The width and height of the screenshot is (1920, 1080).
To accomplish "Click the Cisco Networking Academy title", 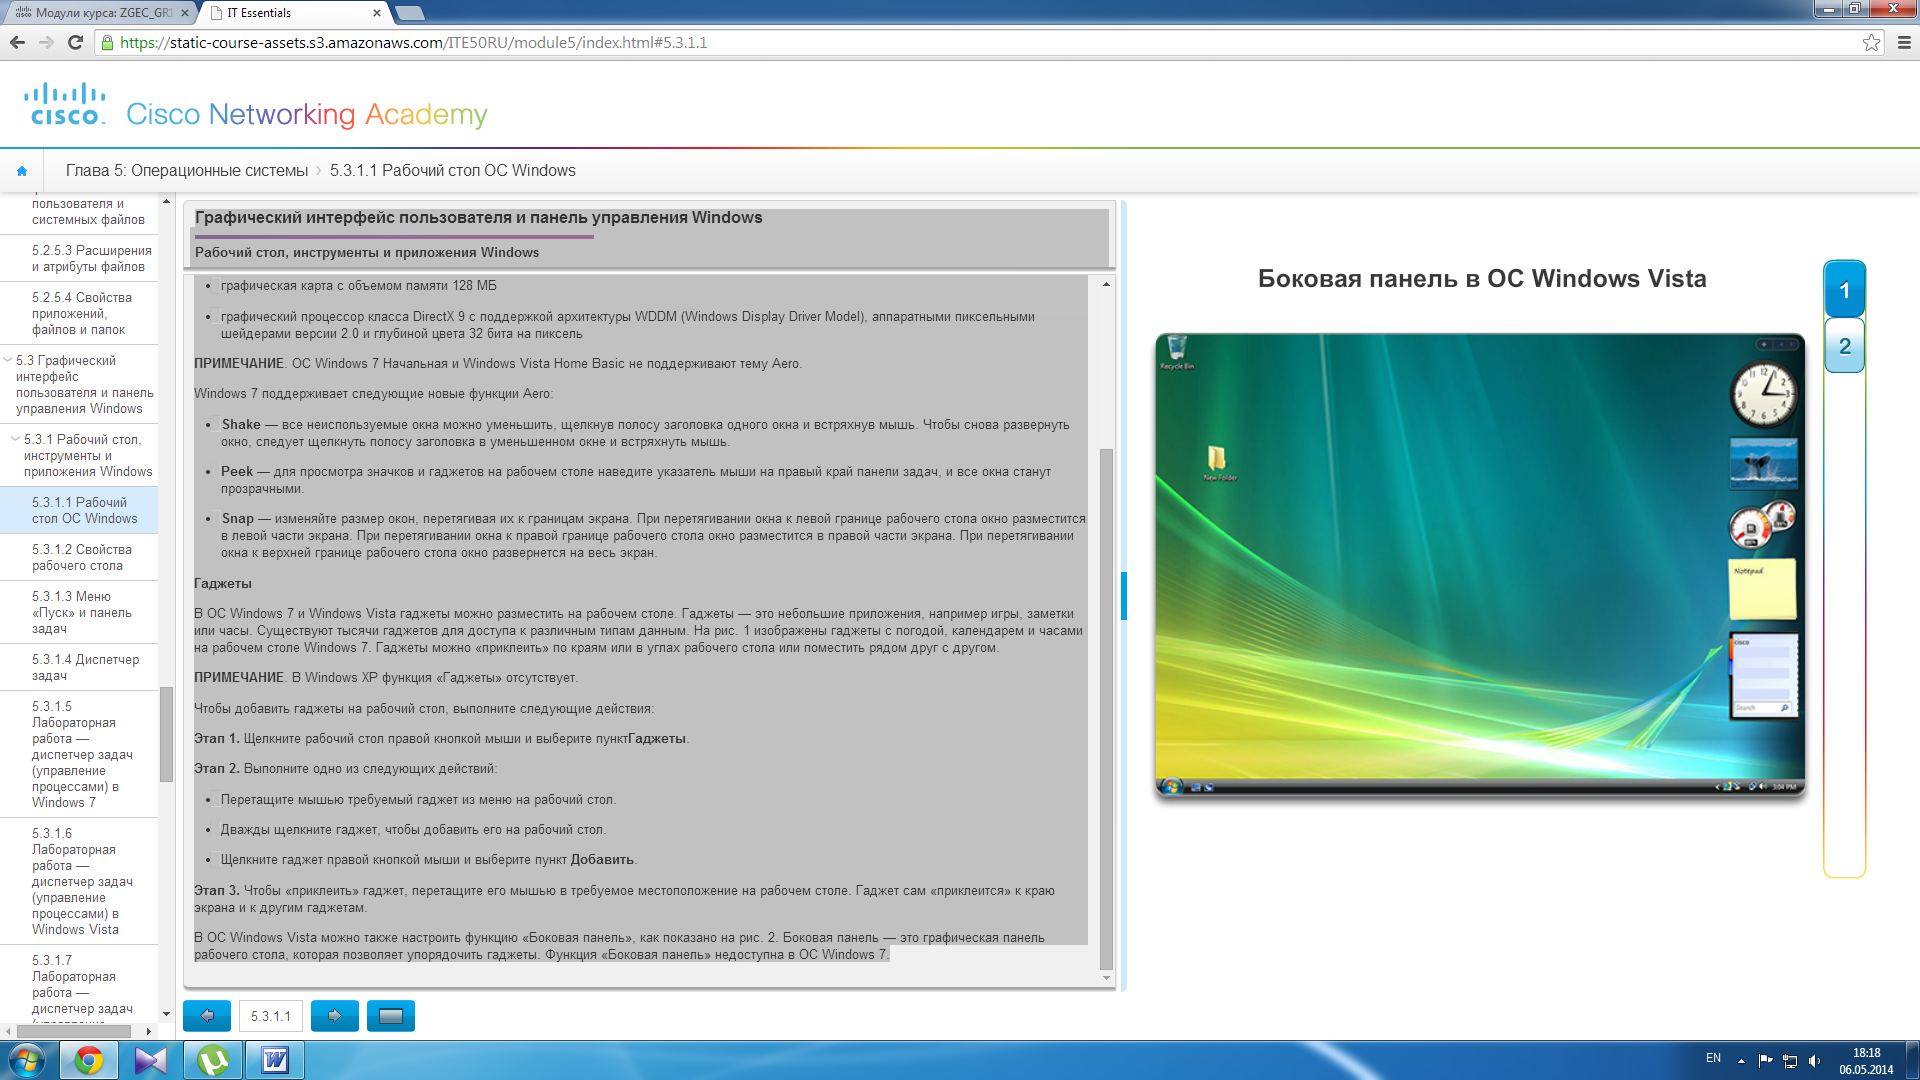I will pyautogui.click(x=306, y=114).
